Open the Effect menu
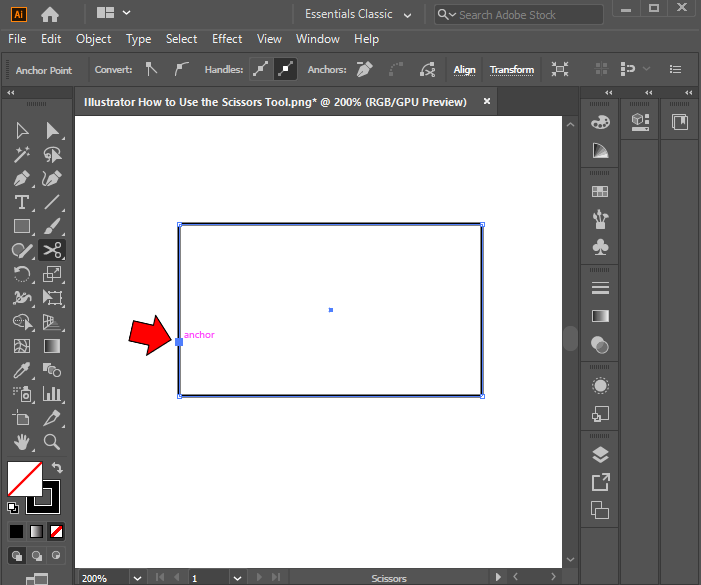 pyautogui.click(x=227, y=39)
